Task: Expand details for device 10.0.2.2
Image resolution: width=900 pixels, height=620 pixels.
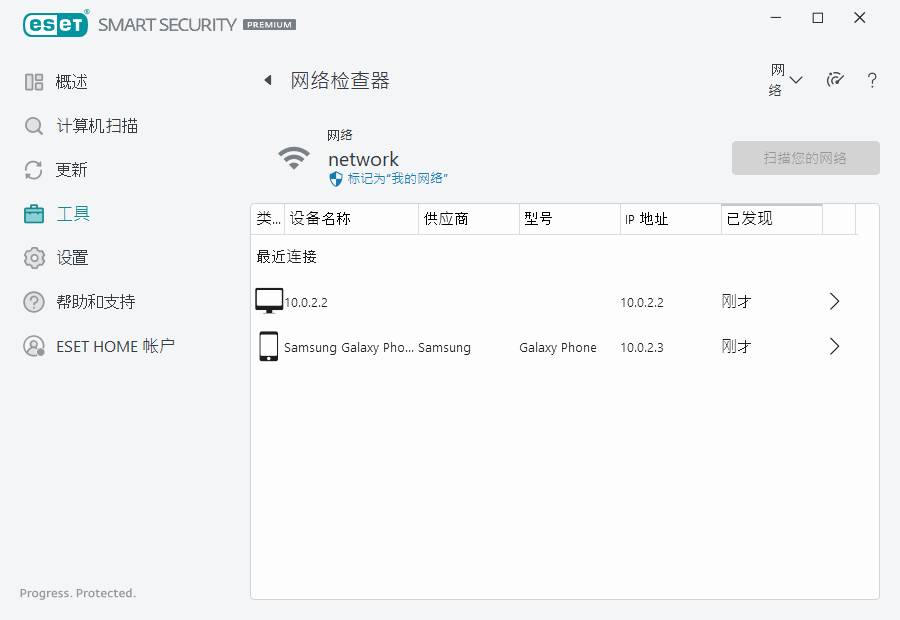Action: tap(835, 301)
